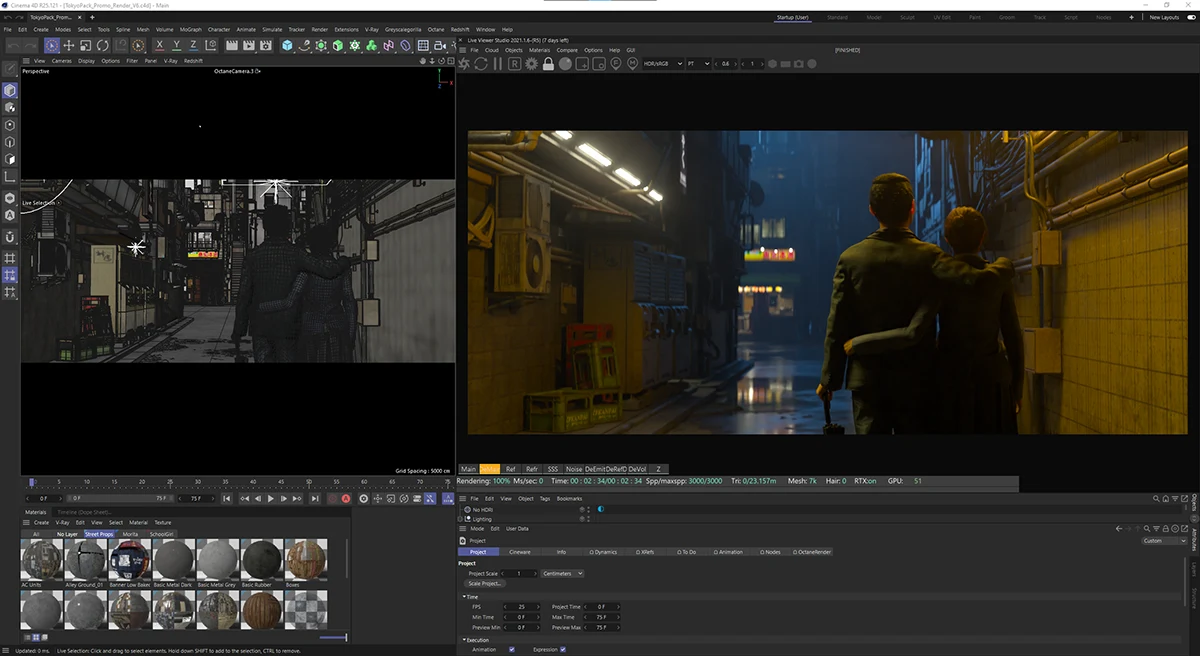Select the Street Props material layer
1200x656 pixels.
pyautogui.click(x=99, y=534)
